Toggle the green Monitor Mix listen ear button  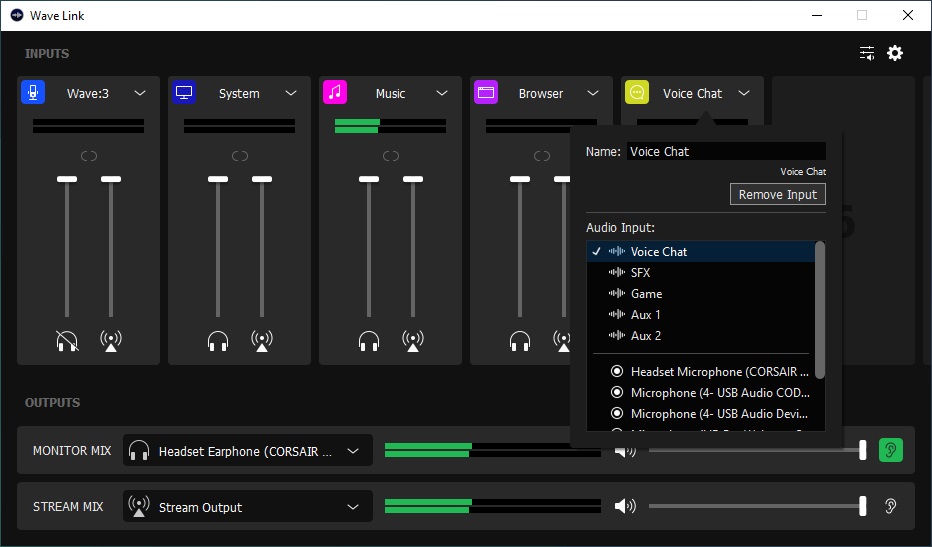[x=890, y=450]
